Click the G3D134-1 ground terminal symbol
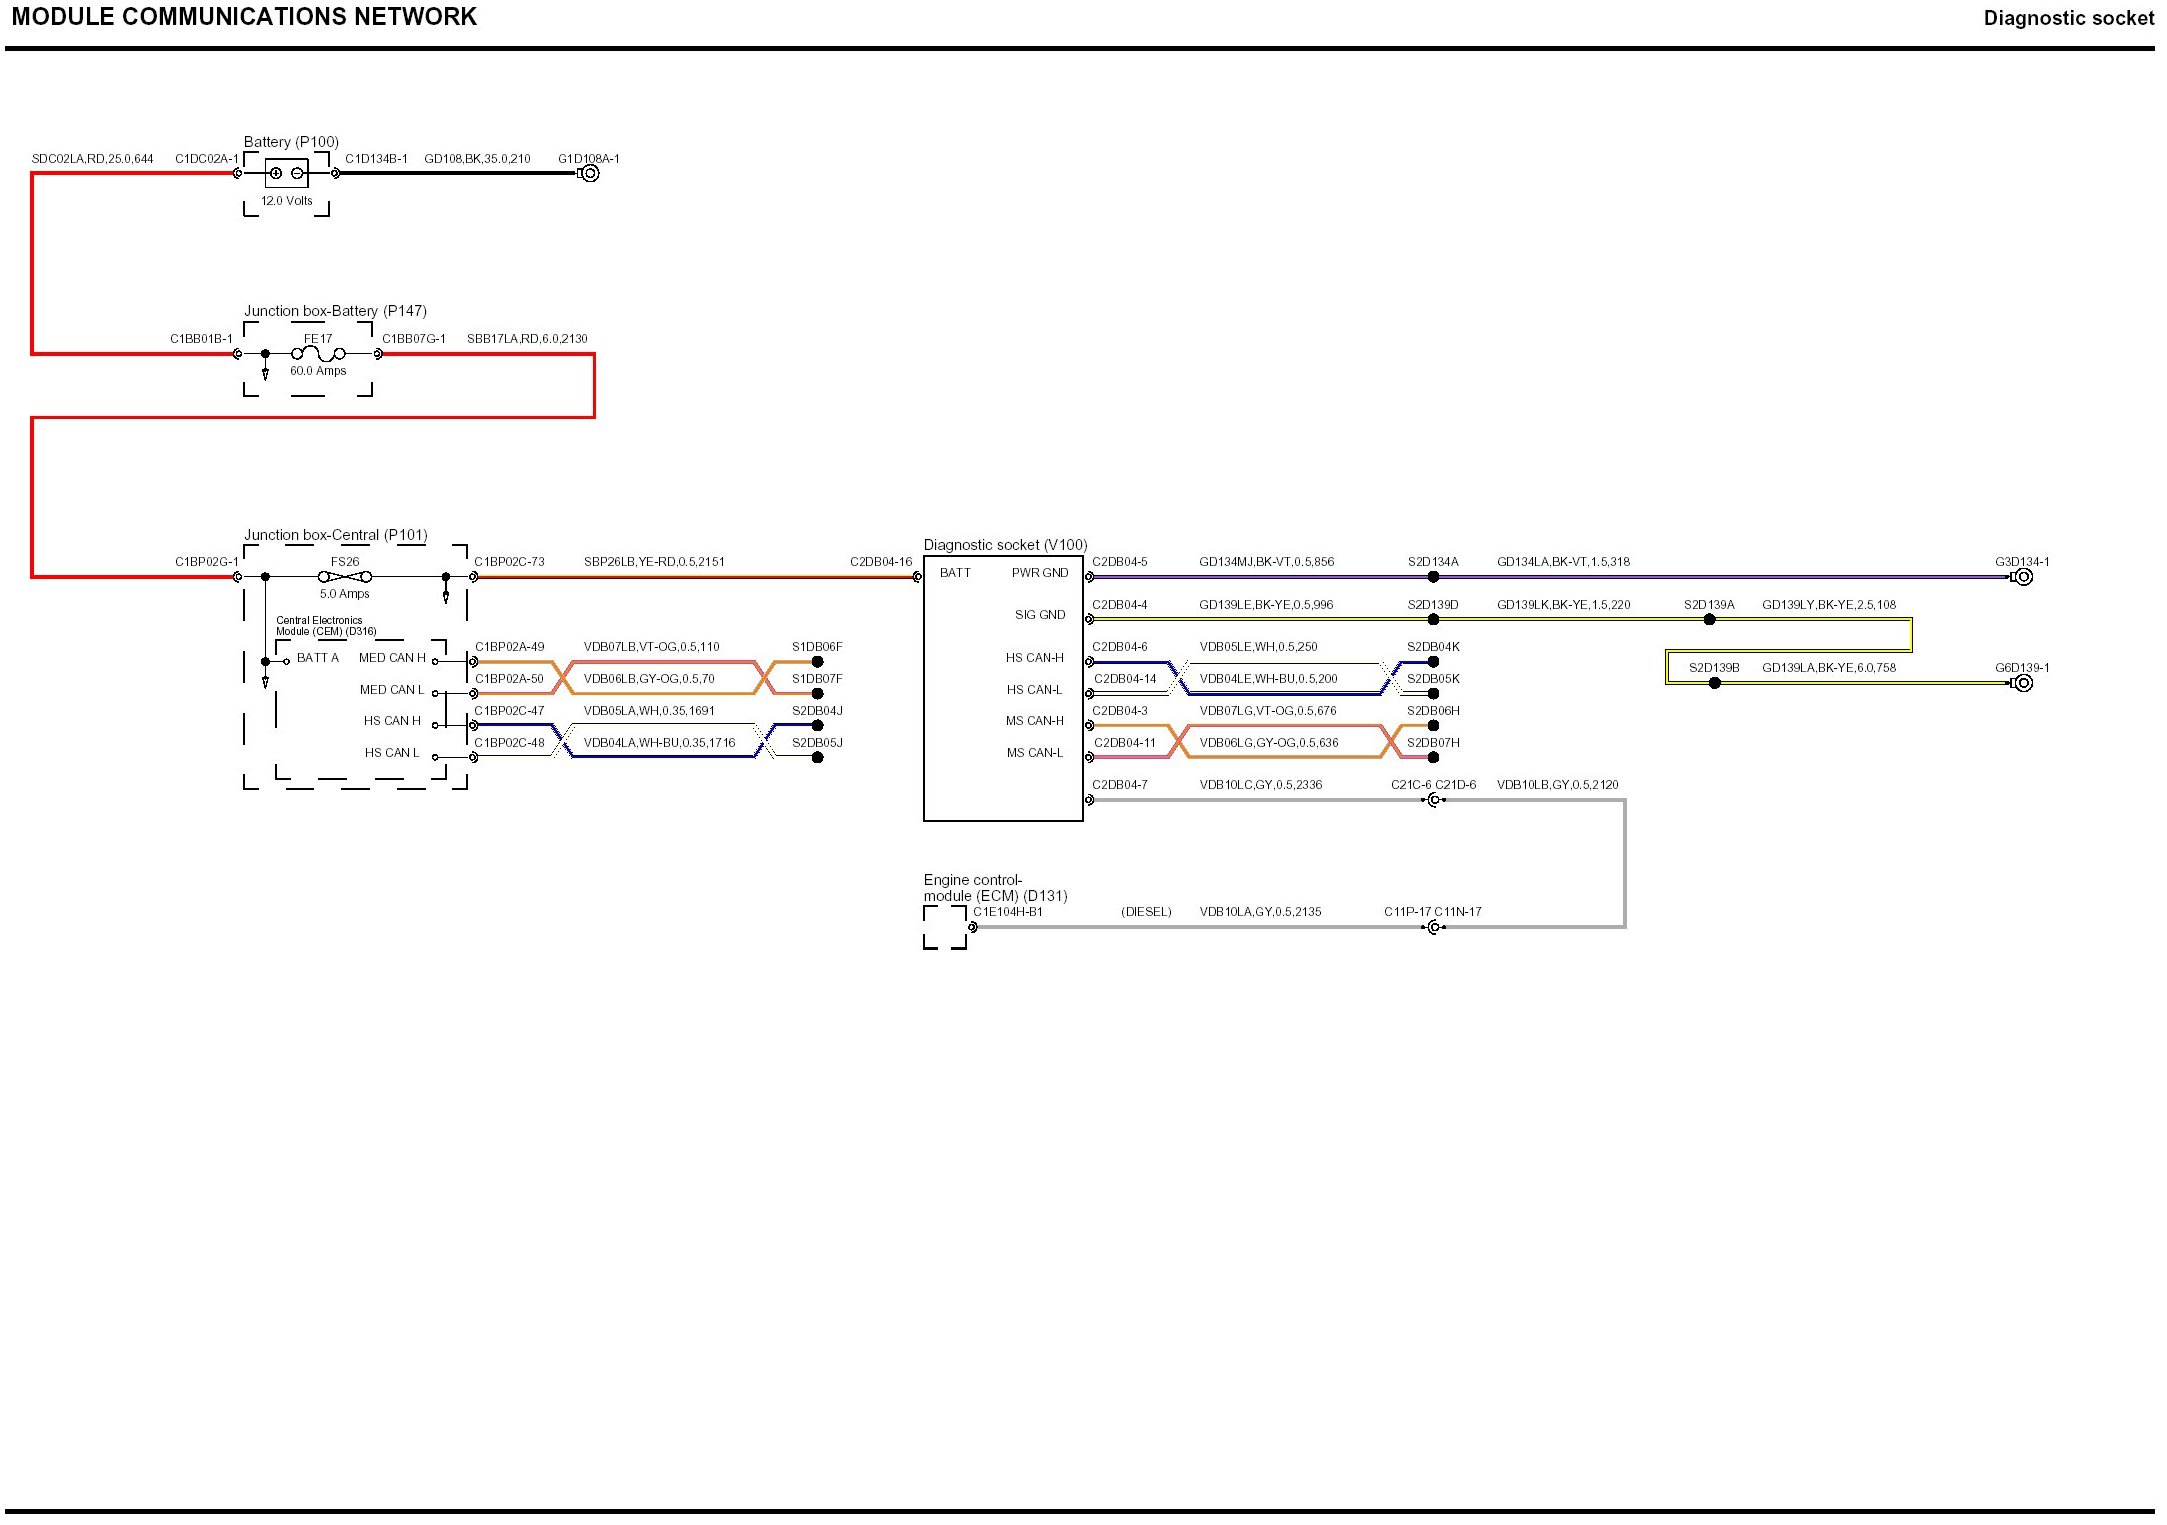 2023,577
